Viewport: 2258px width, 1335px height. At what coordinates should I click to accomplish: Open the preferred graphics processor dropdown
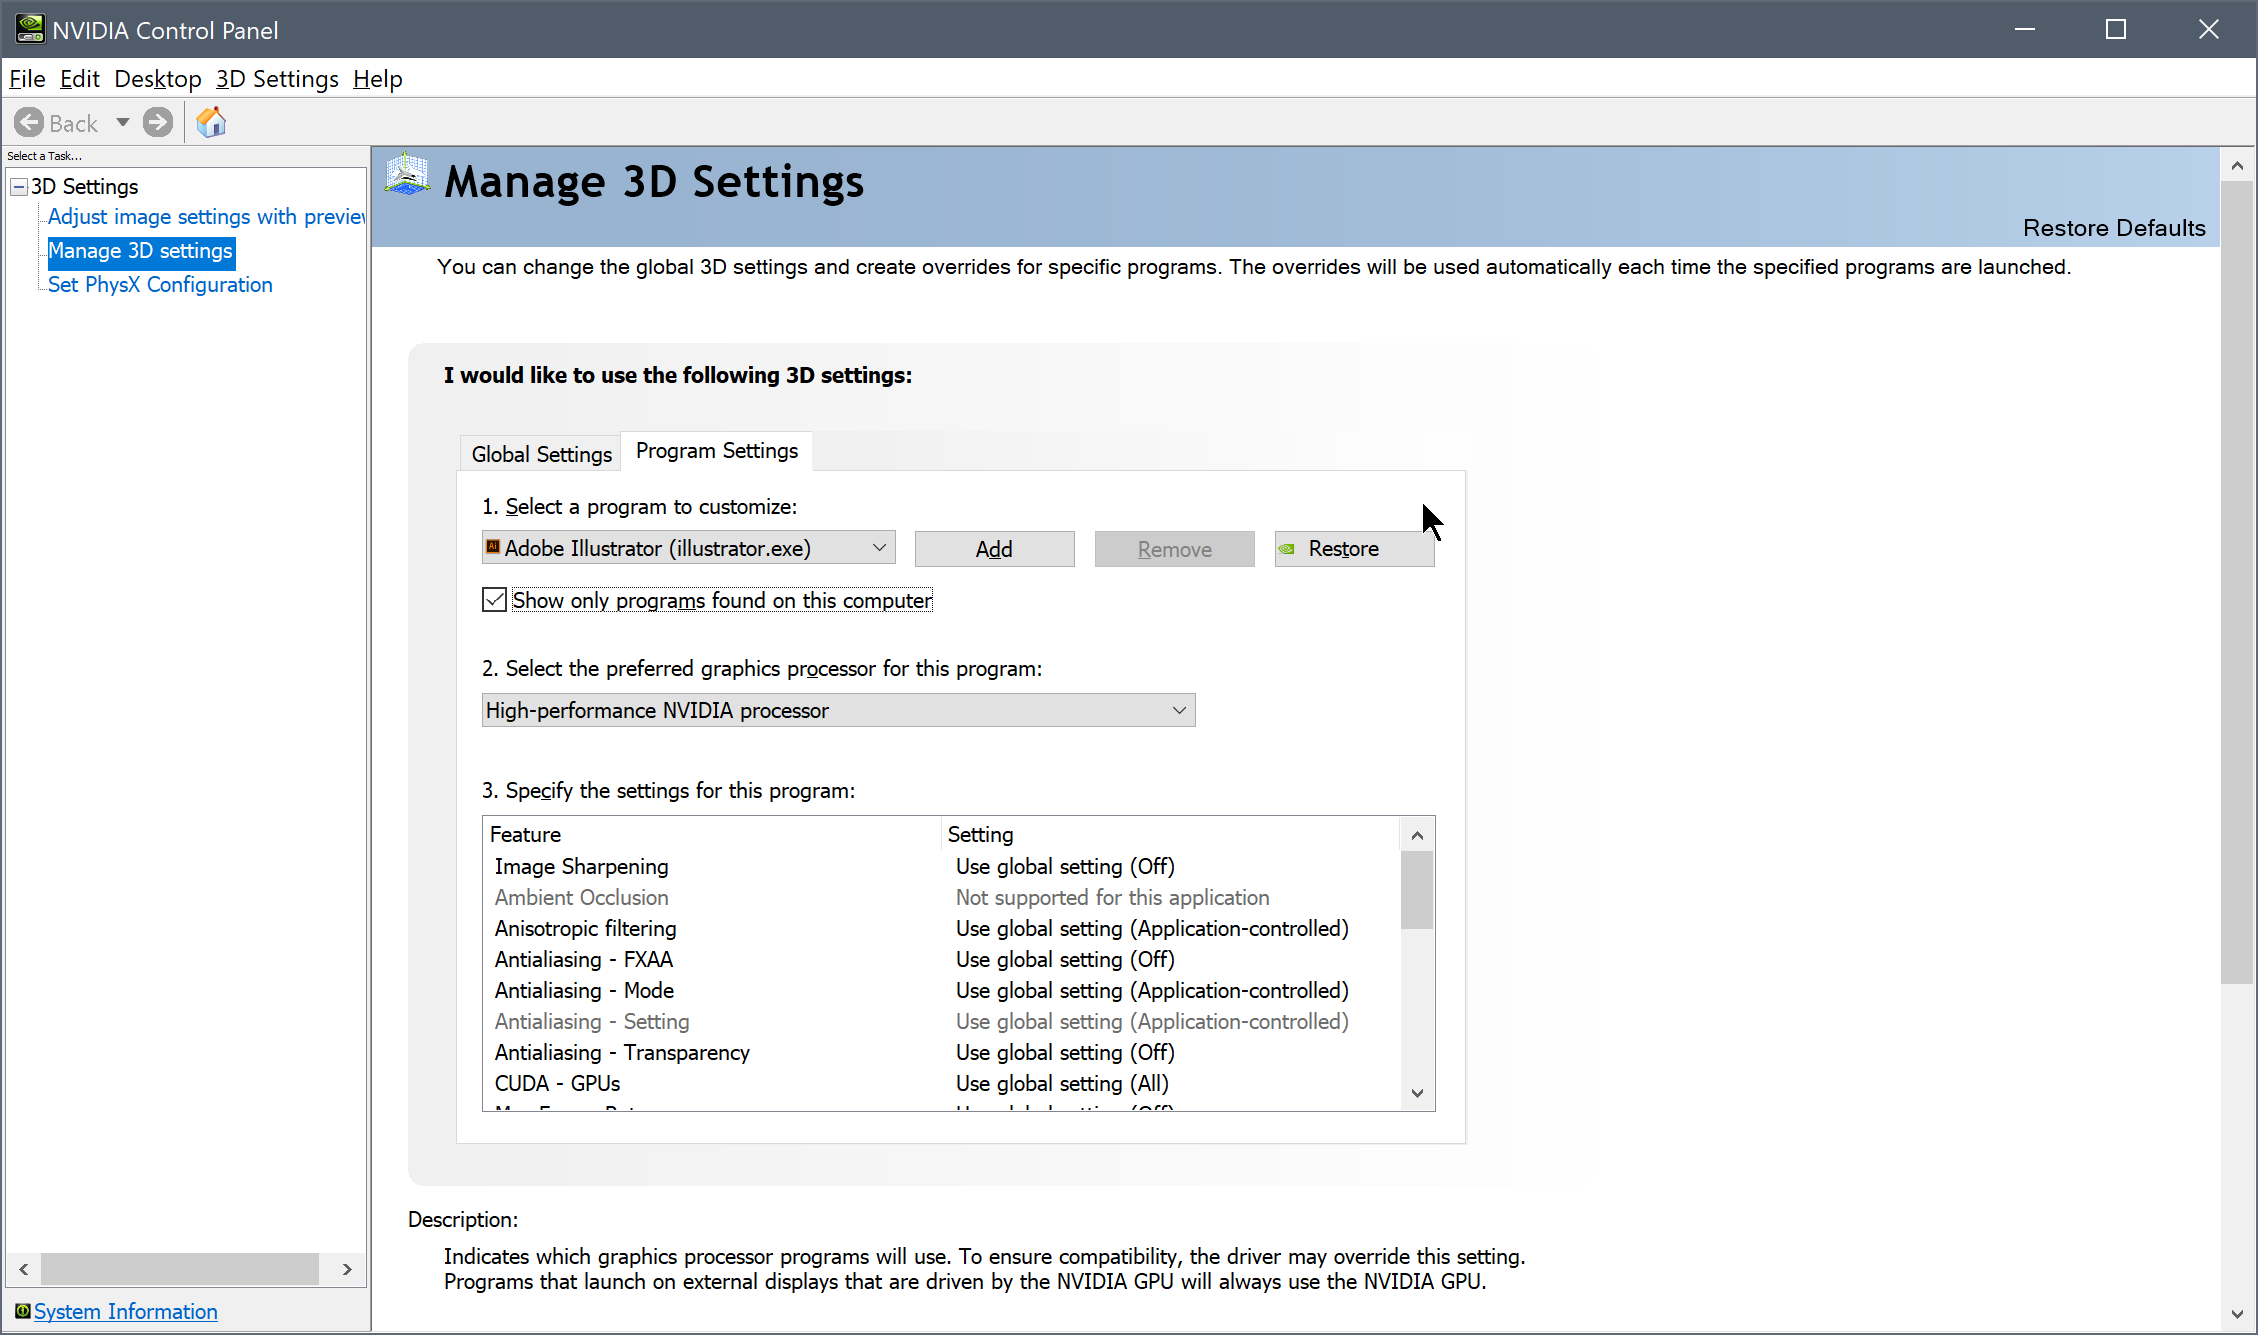coord(1179,710)
